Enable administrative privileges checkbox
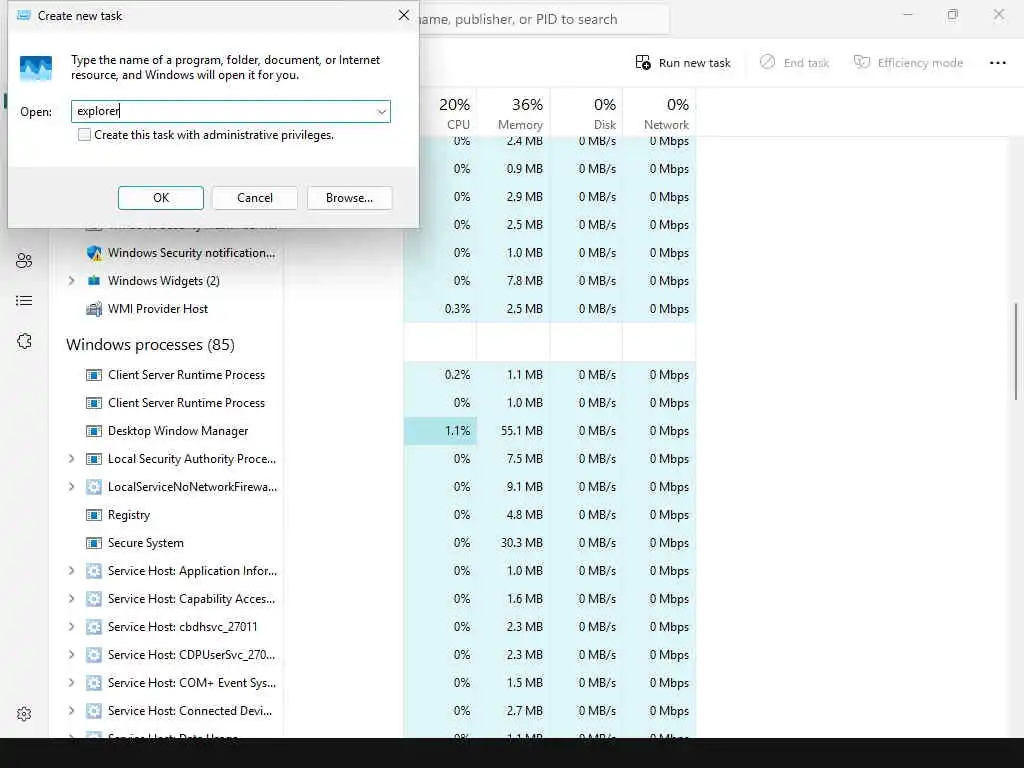 (84, 135)
